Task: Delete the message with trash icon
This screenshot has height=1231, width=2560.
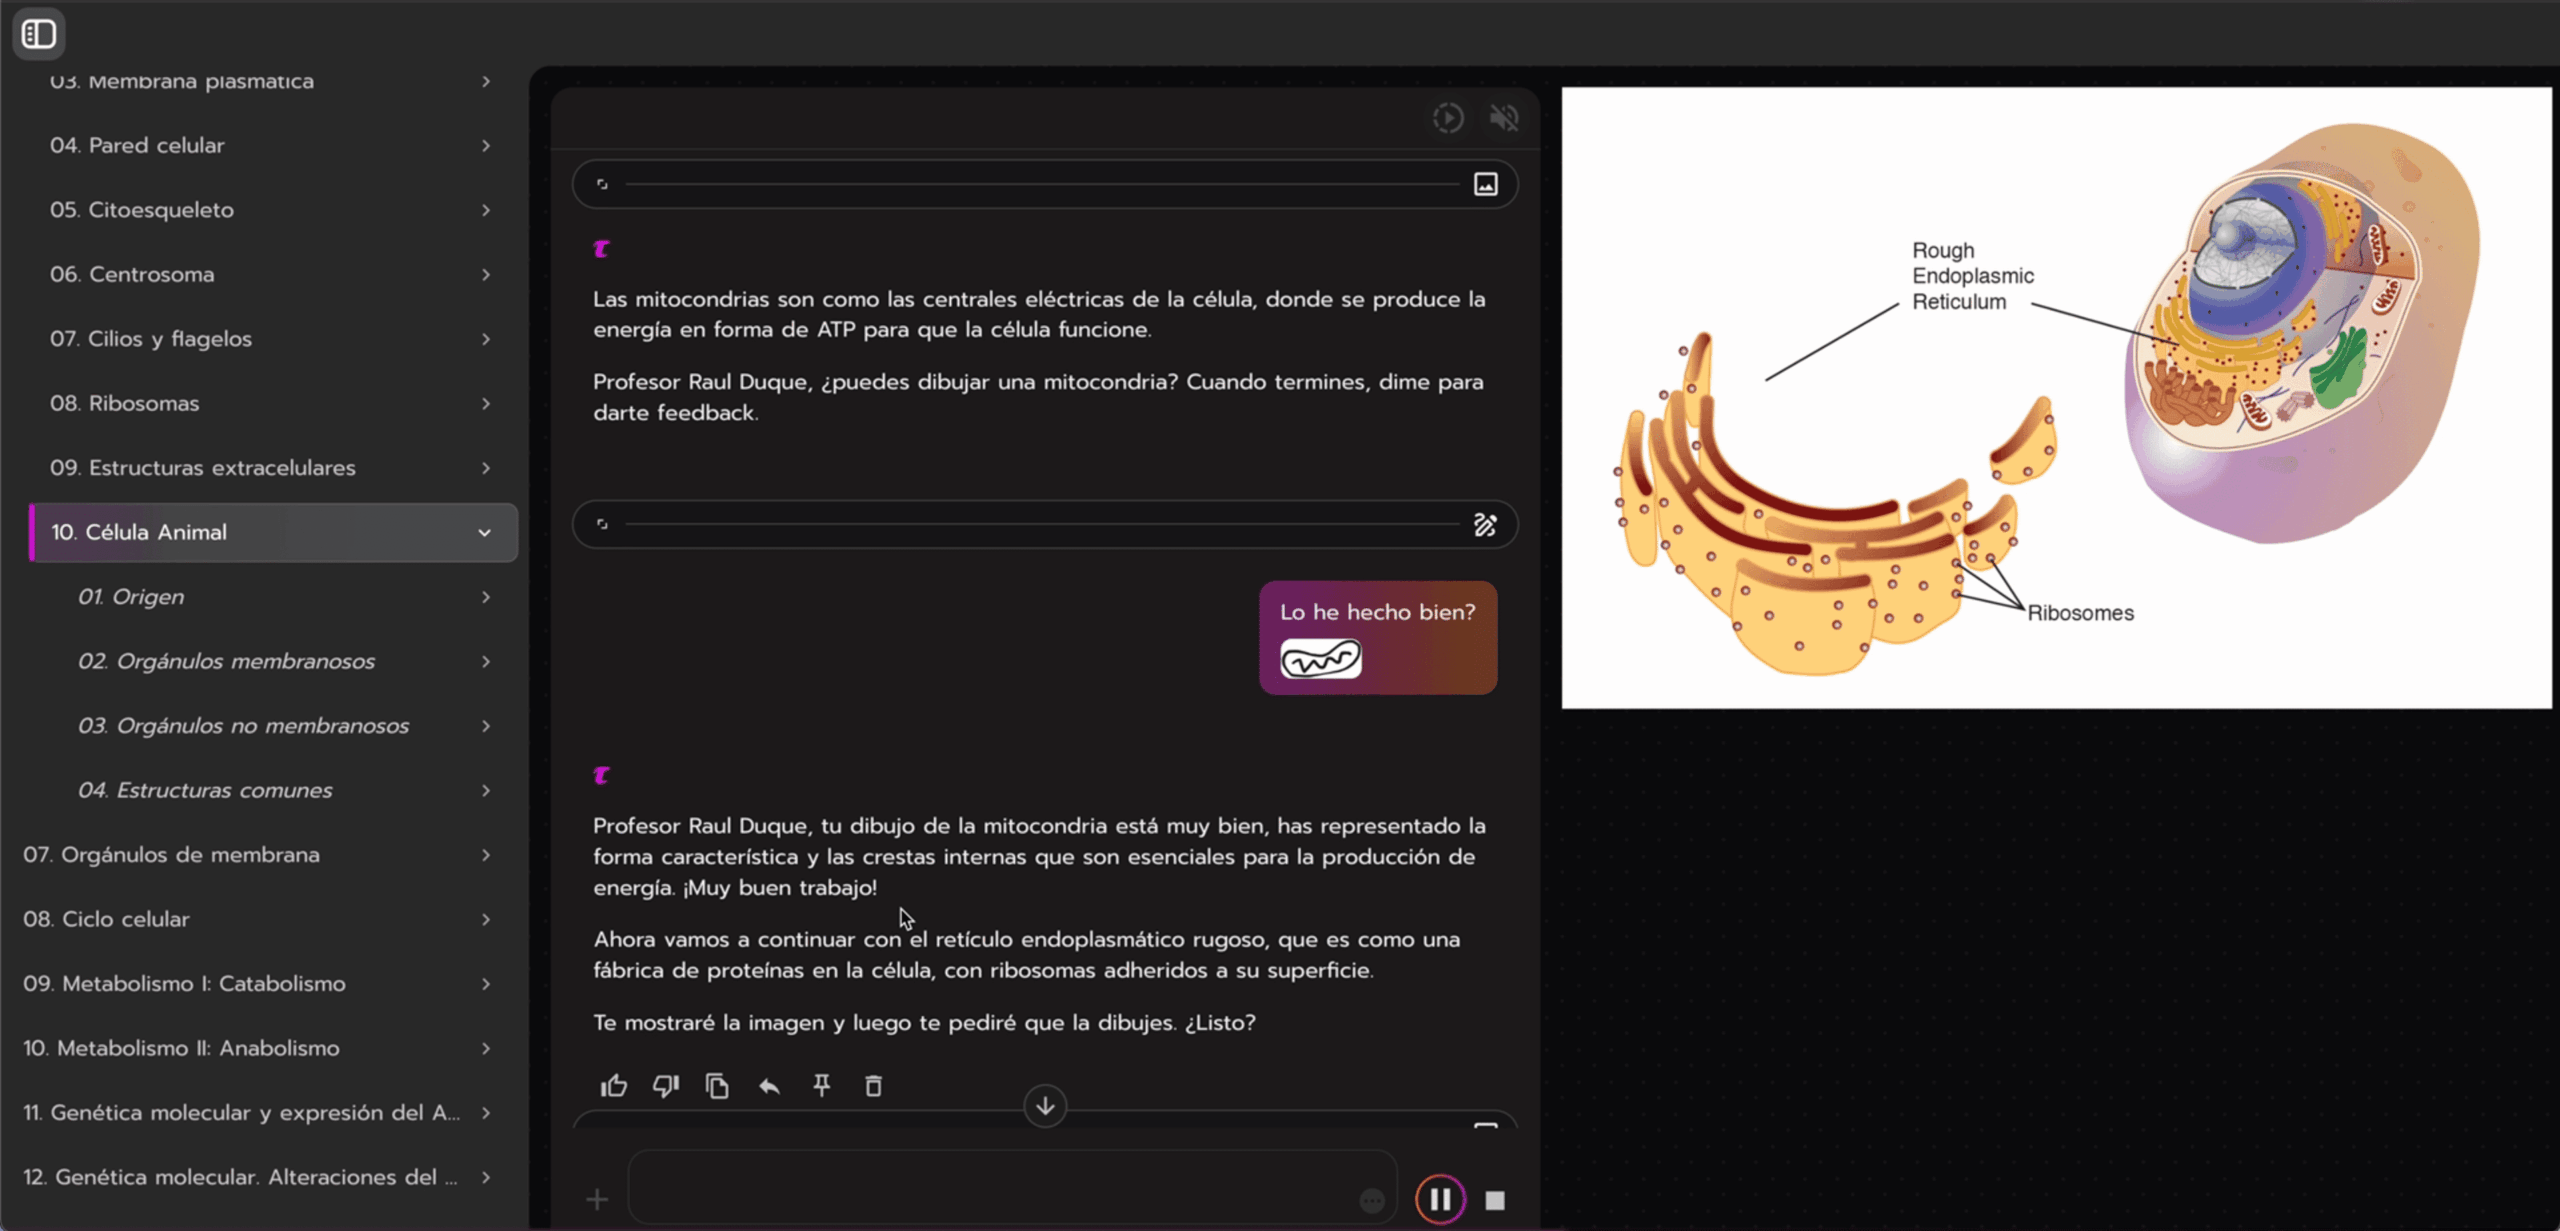Action: [x=873, y=1086]
